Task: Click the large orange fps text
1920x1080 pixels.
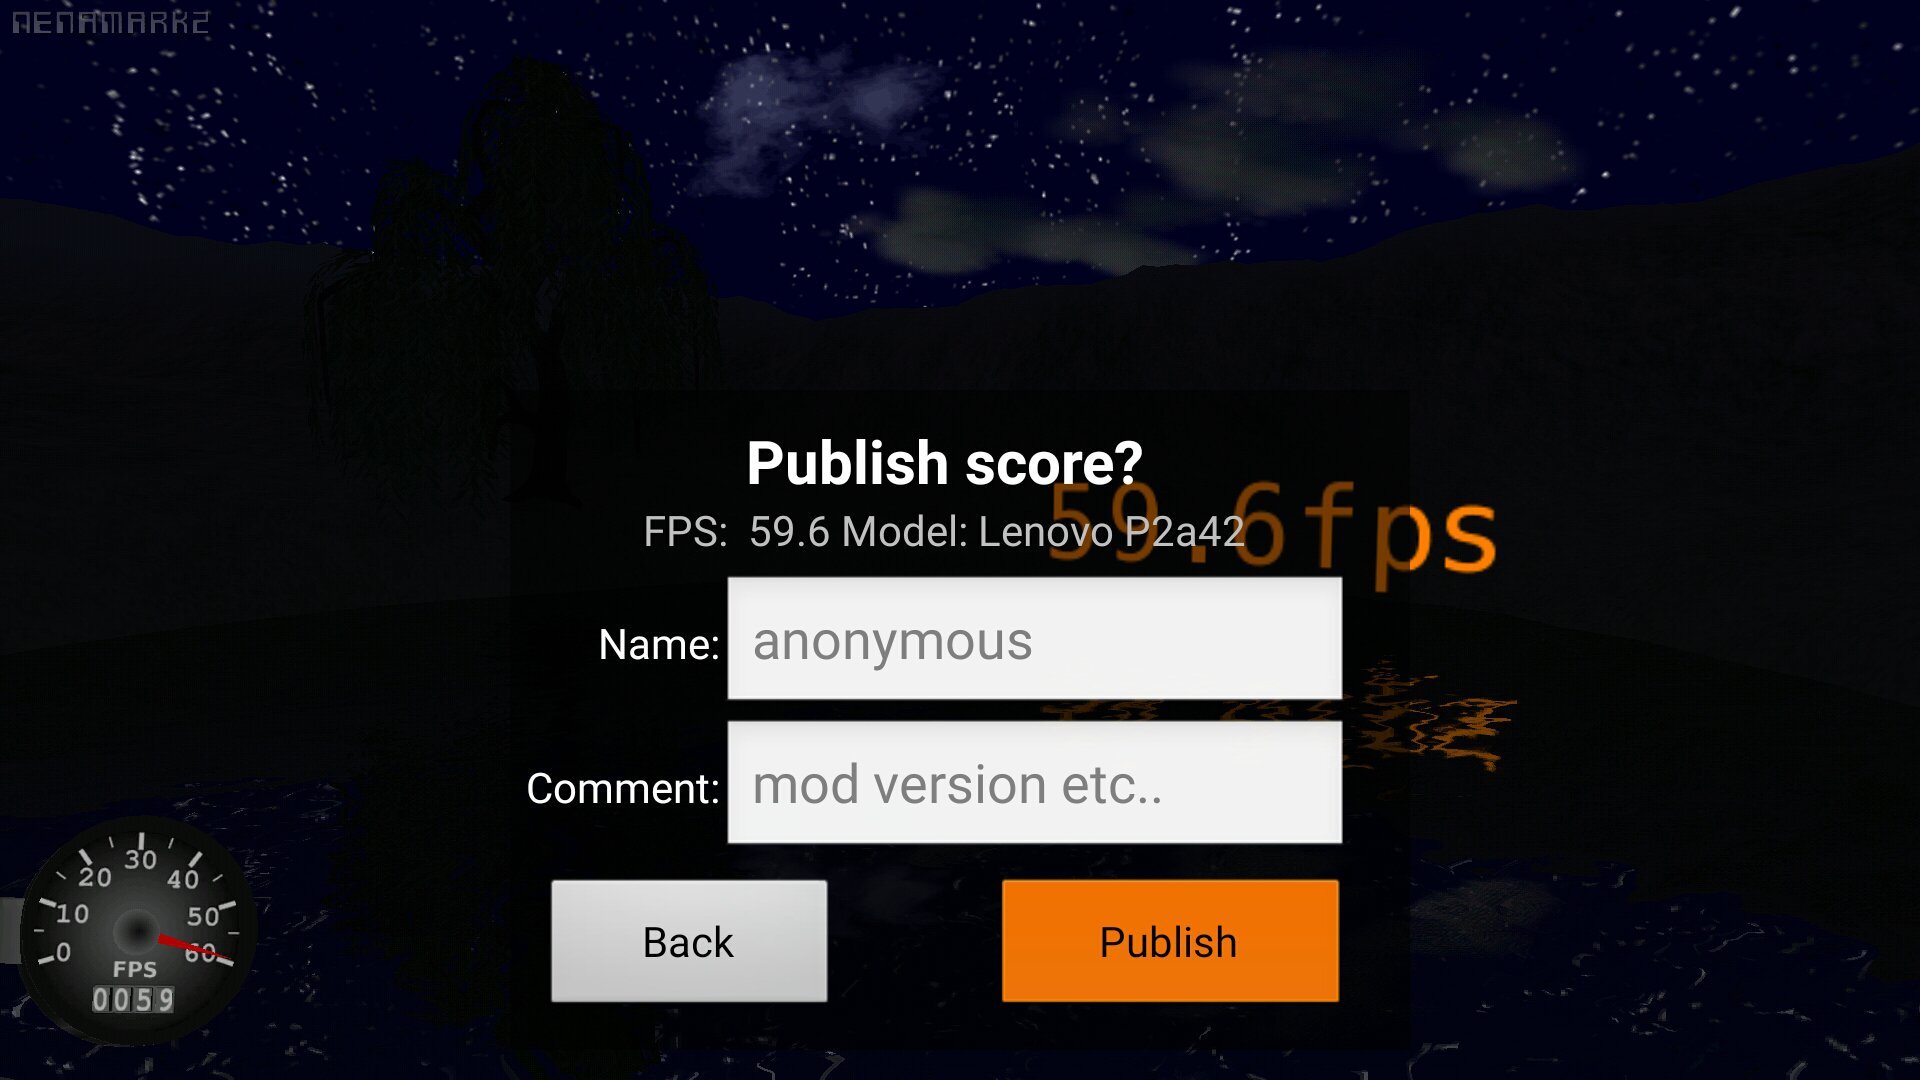Action: pyautogui.click(x=1273, y=530)
